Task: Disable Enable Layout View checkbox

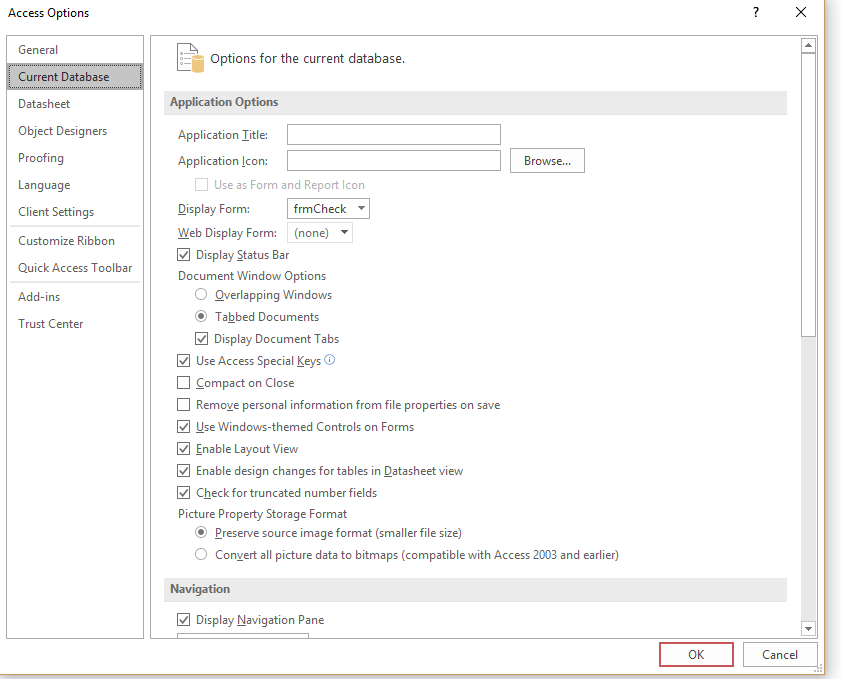Action: pos(183,448)
